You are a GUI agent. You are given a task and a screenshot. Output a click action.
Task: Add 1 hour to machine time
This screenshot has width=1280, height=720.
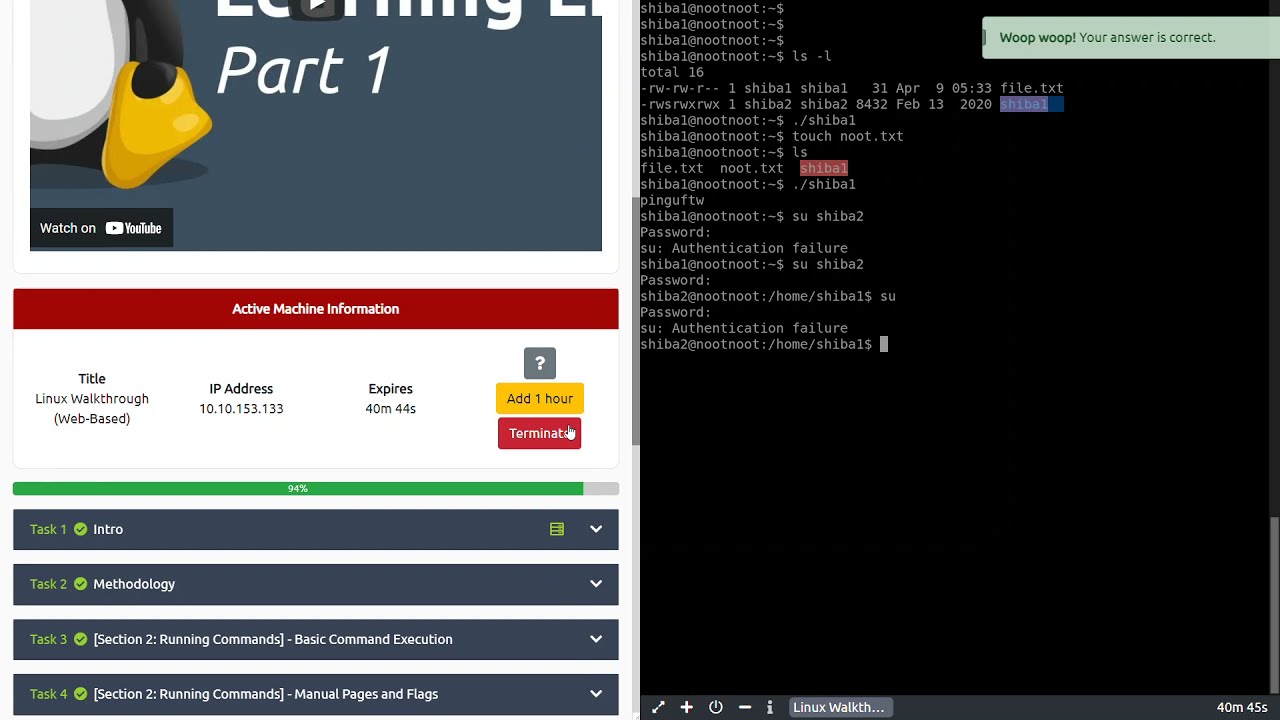point(539,398)
